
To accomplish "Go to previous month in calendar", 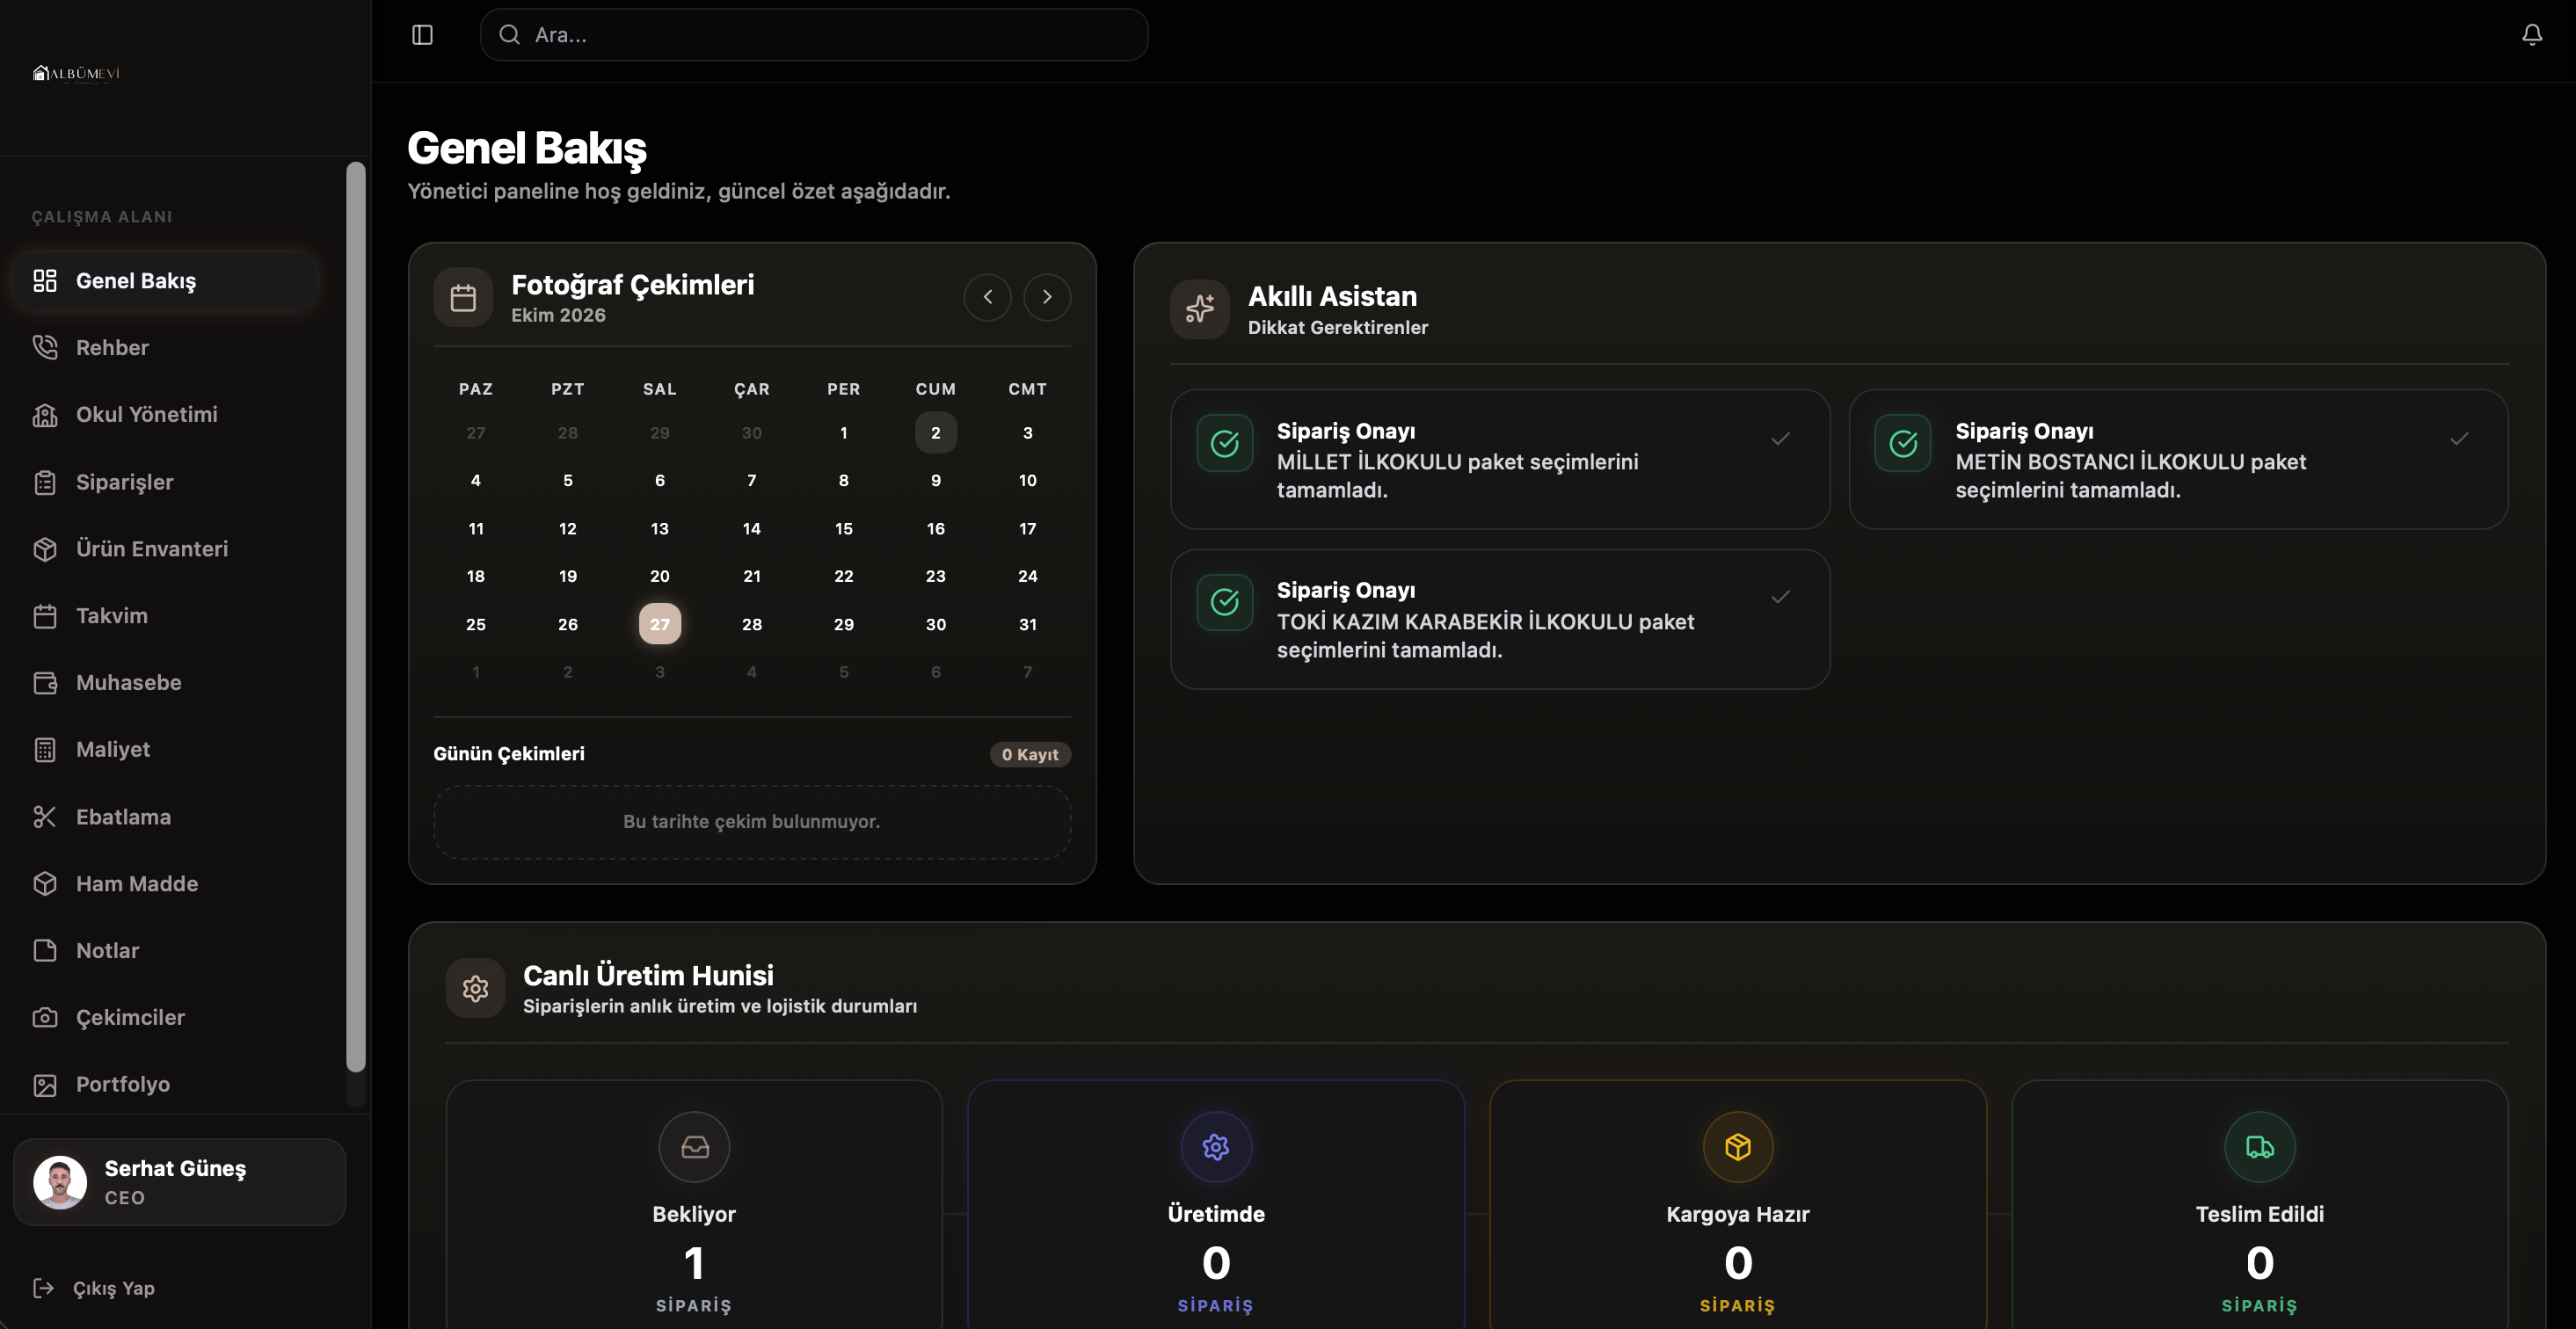I will click(987, 297).
